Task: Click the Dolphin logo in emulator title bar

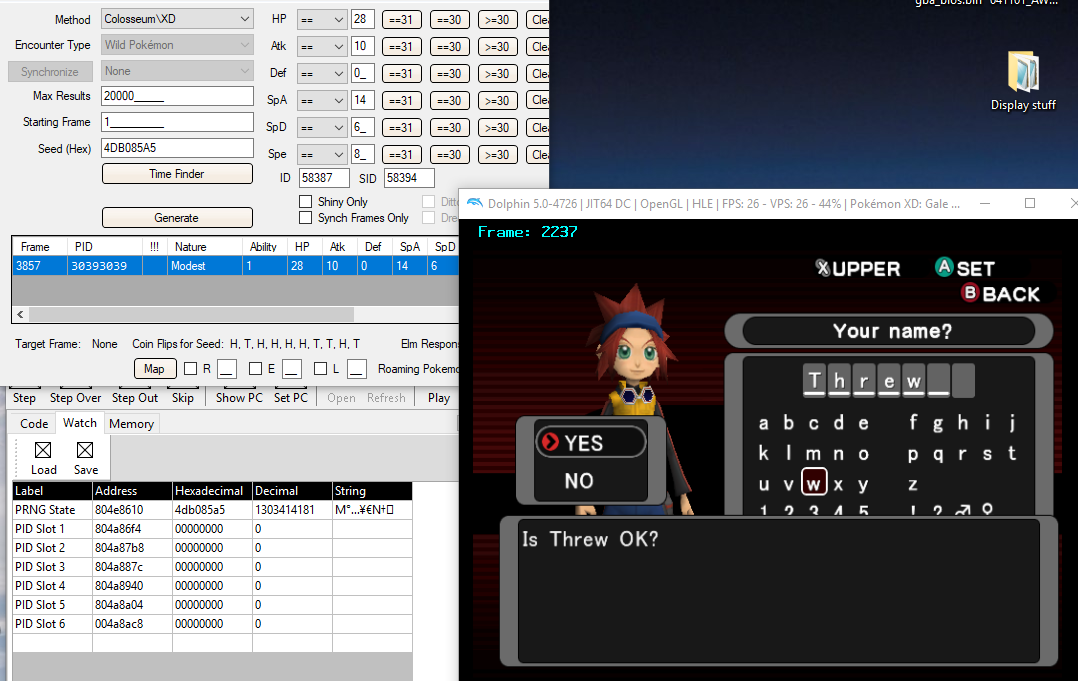Action: click(x=475, y=203)
